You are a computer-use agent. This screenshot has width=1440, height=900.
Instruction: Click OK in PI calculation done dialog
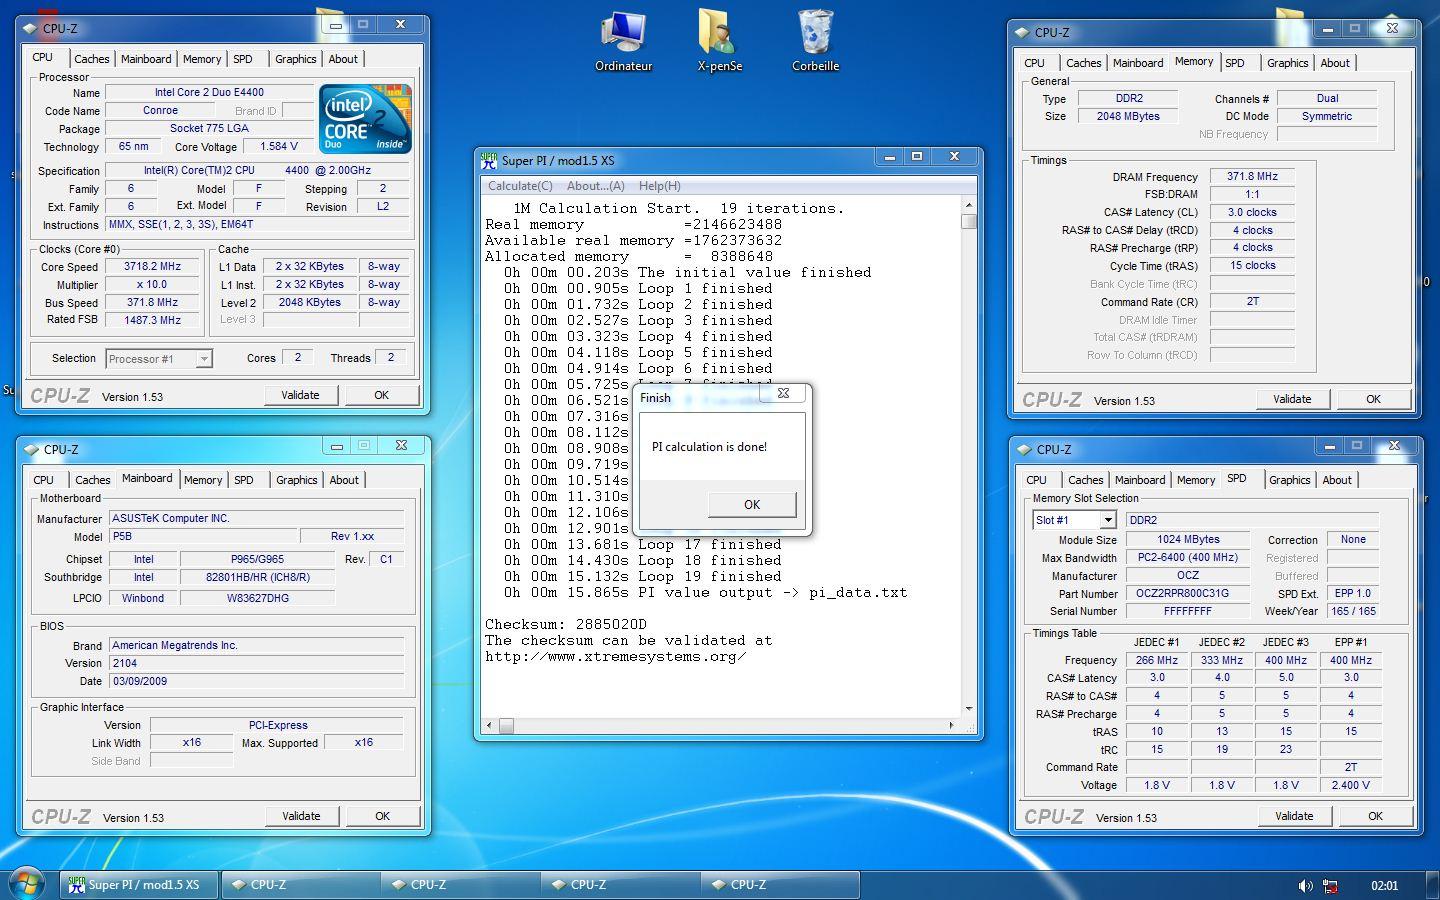pos(752,504)
